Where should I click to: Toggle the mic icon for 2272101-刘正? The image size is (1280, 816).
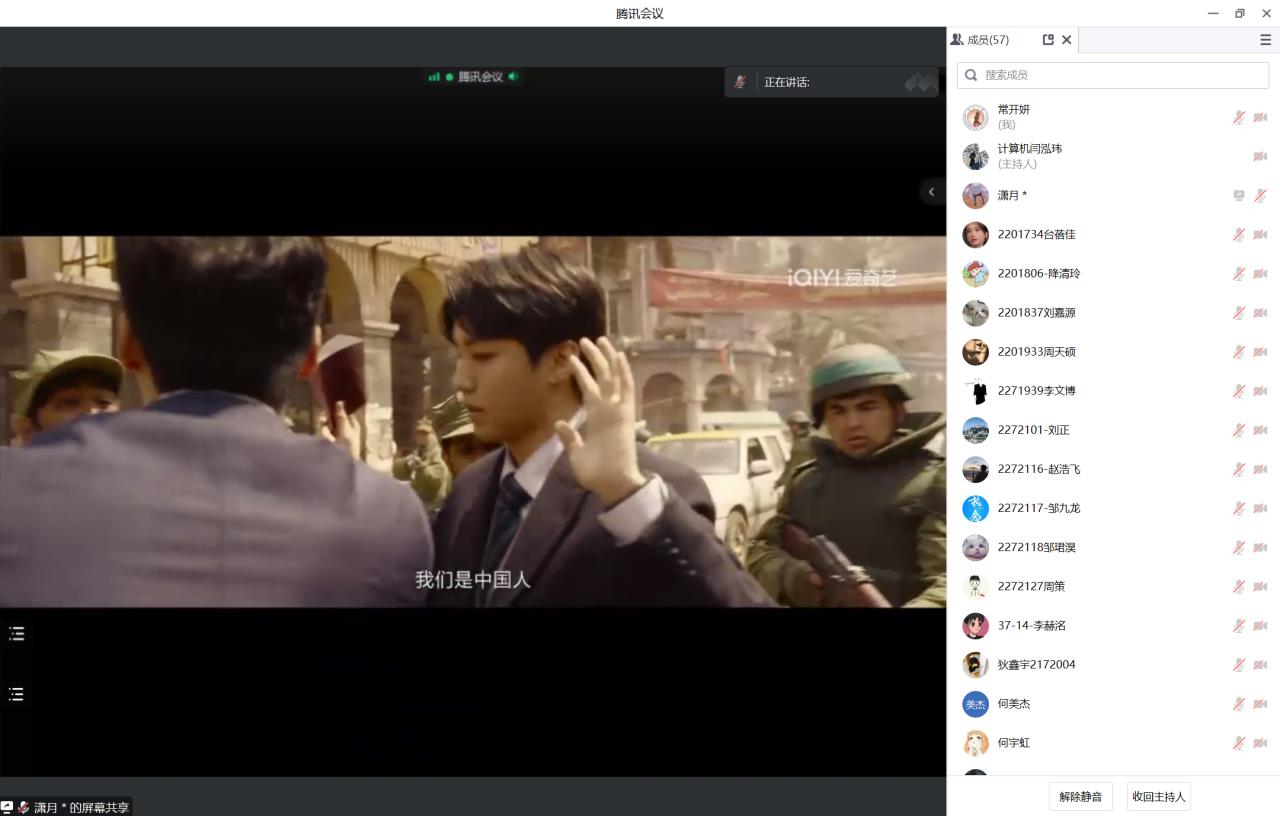click(x=1239, y=430)
